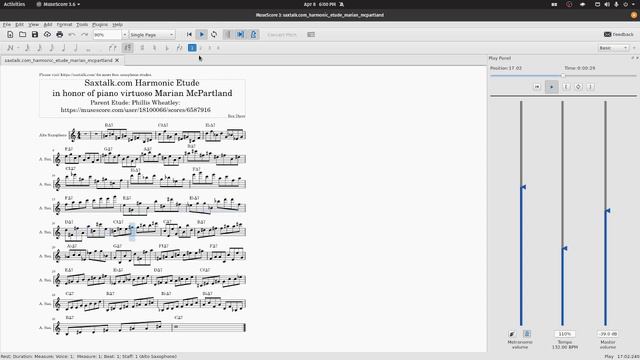Open the Format menu
The height and width of the screenshot is (360, 640).
pyautogui.click(x=64, y=24)
